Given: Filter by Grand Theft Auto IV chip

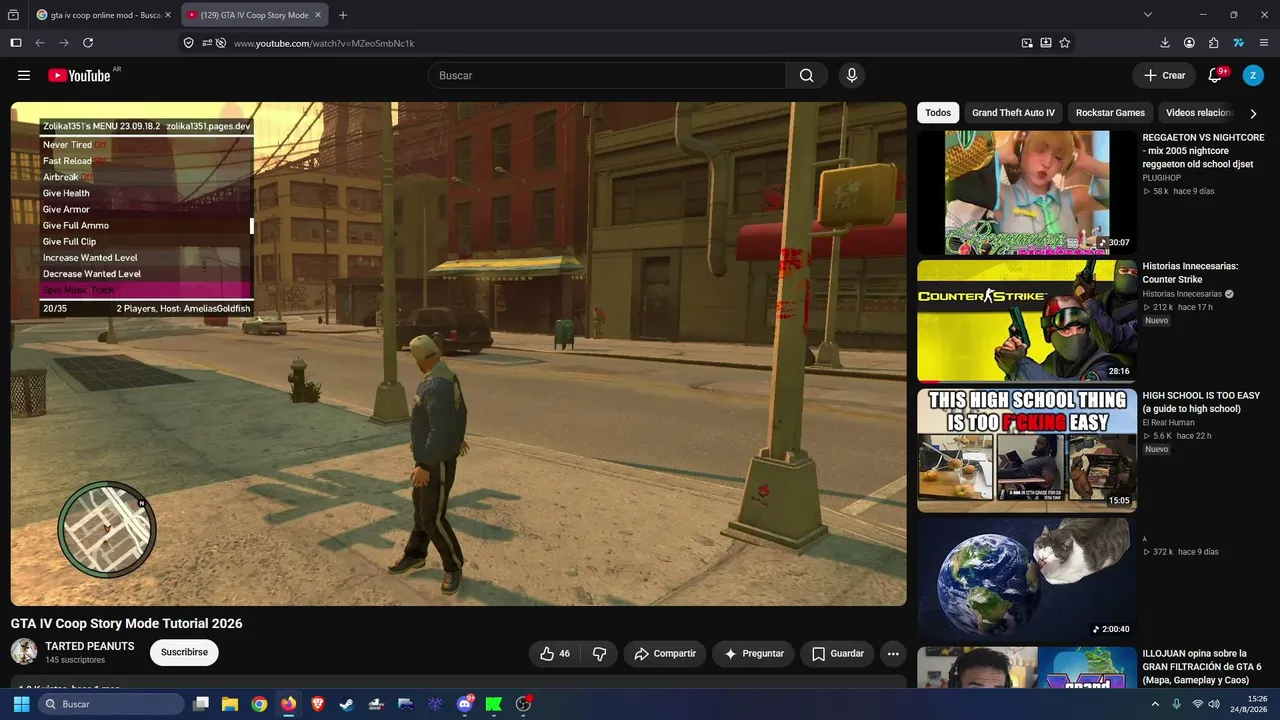Looking at the screenshot, I should click(x=1013, y=113).
